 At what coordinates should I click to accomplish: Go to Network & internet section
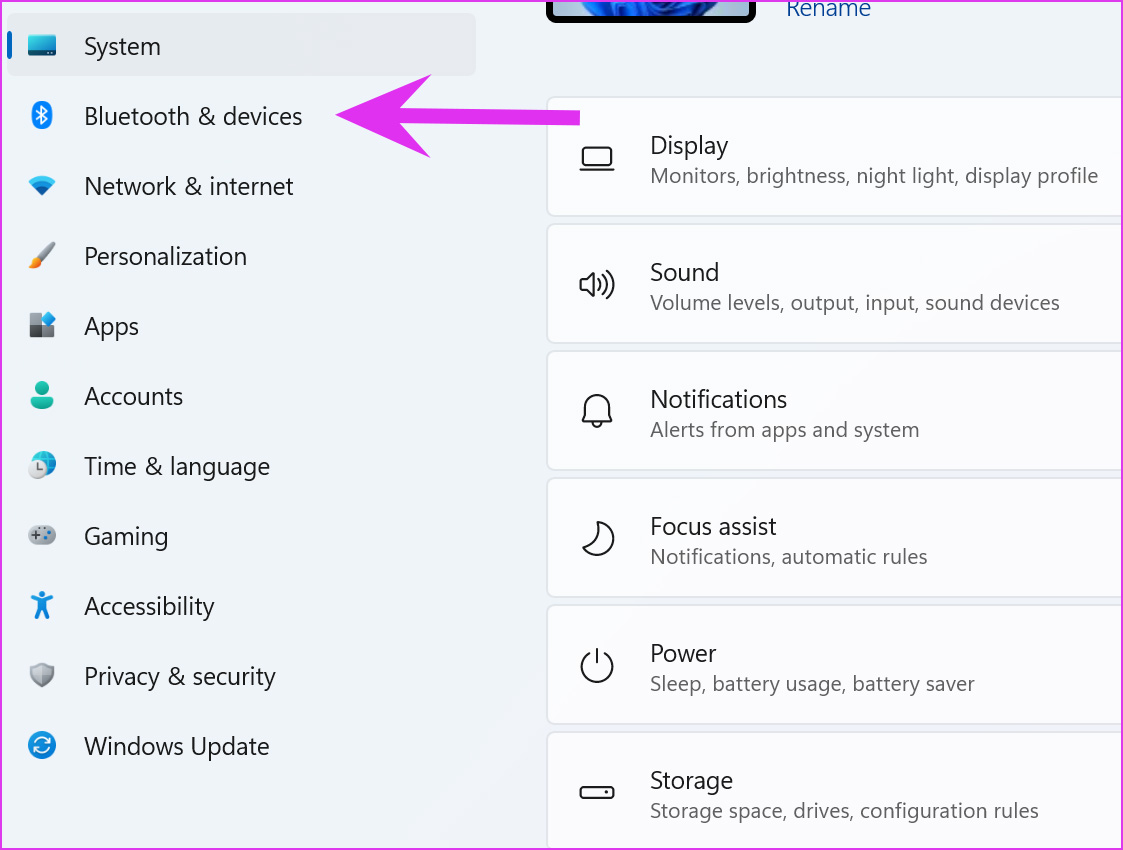pyautogui.click(x=189, y=186)
